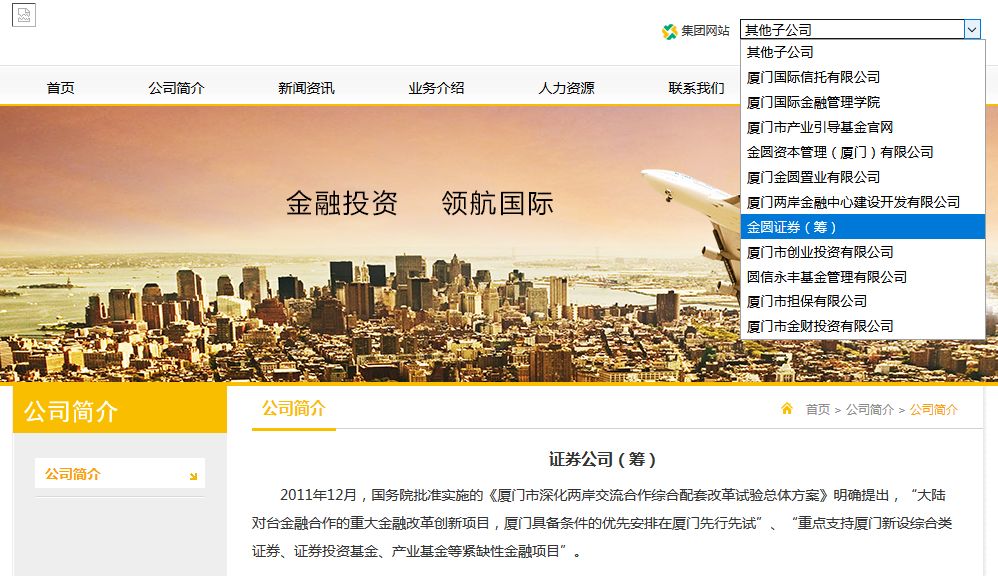The image size is (998, 576).
Task: Click gray 公司简介 breadcrumb link
Action: [869, 409]
